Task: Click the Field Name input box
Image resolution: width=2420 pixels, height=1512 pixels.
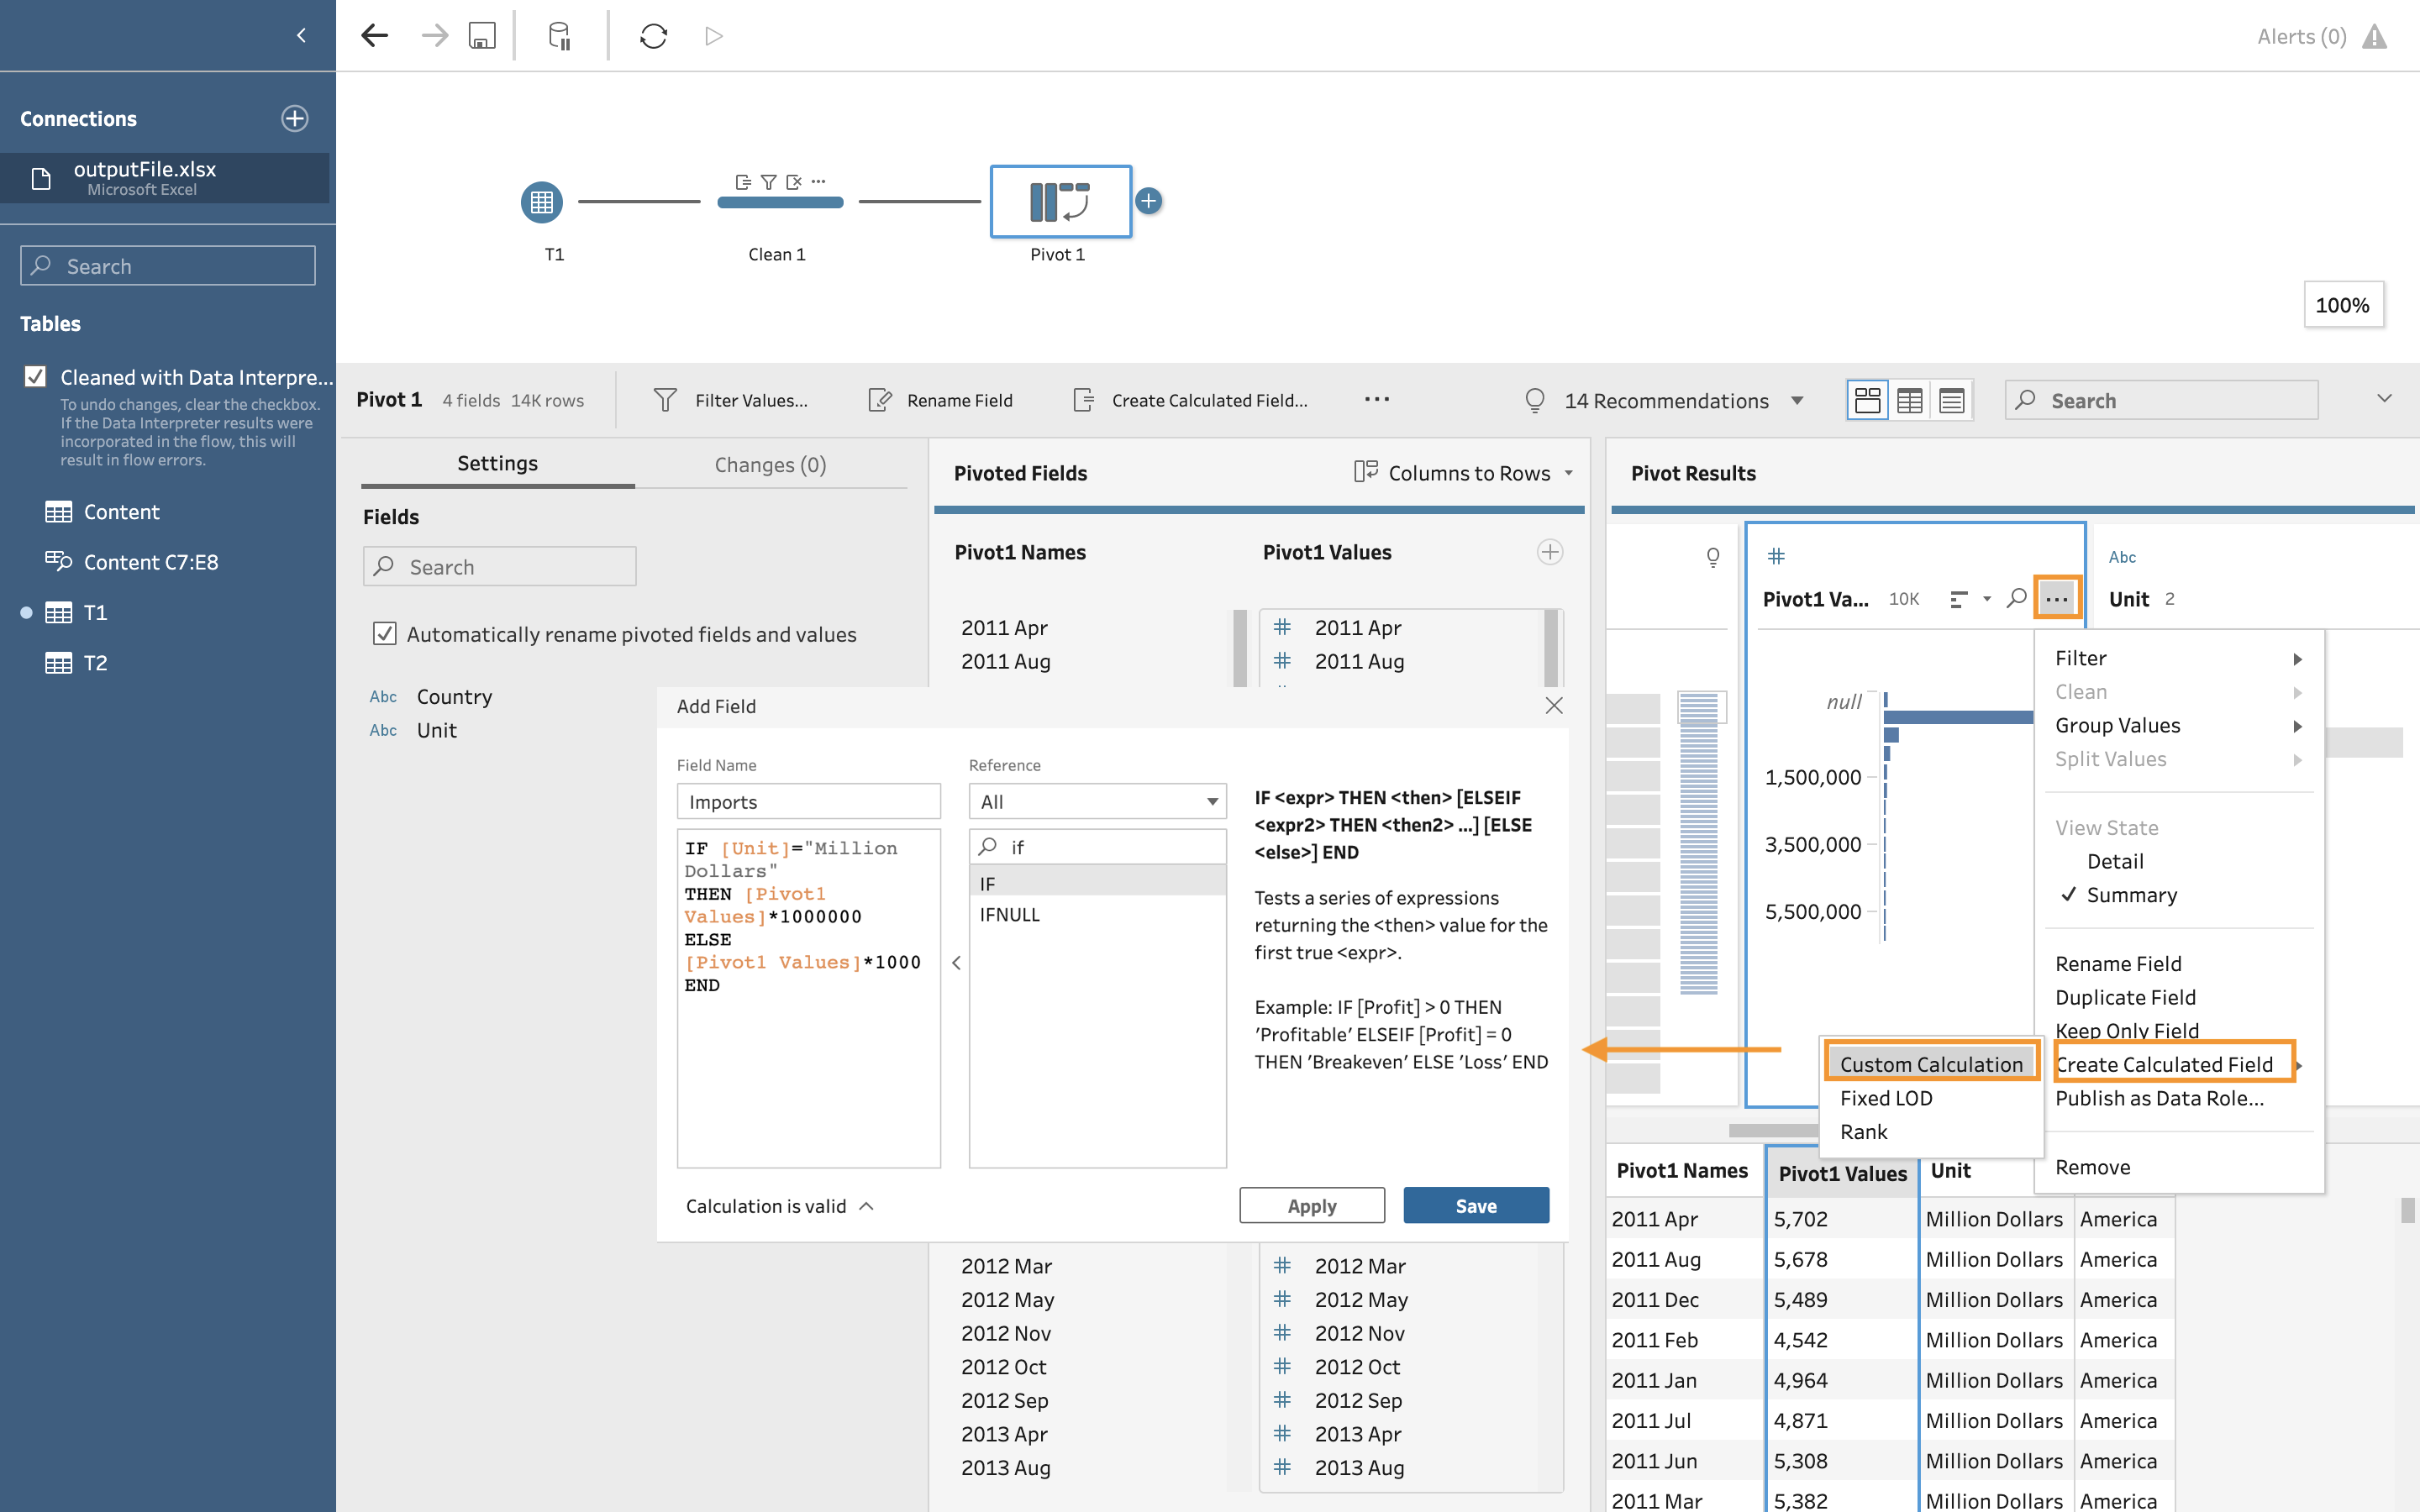Action: [x=808, y=802]
